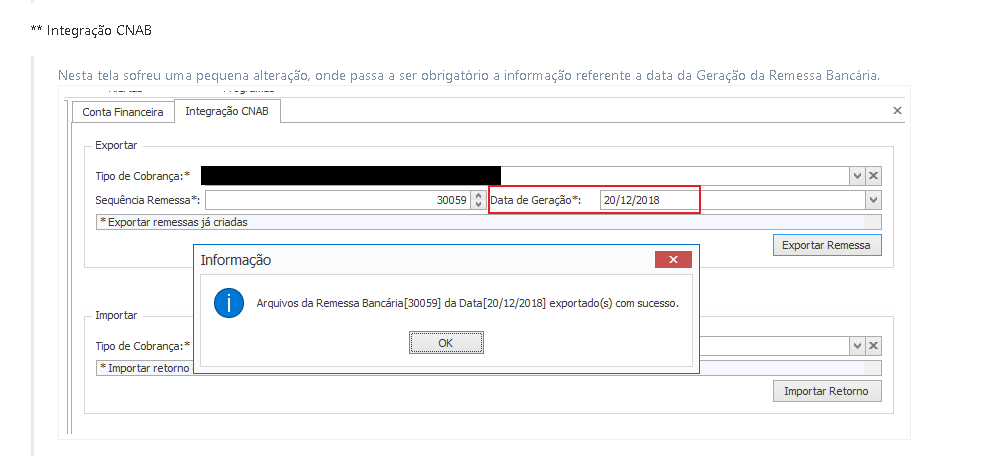Switch to the Conta Financeira tab

click(122, 112)
